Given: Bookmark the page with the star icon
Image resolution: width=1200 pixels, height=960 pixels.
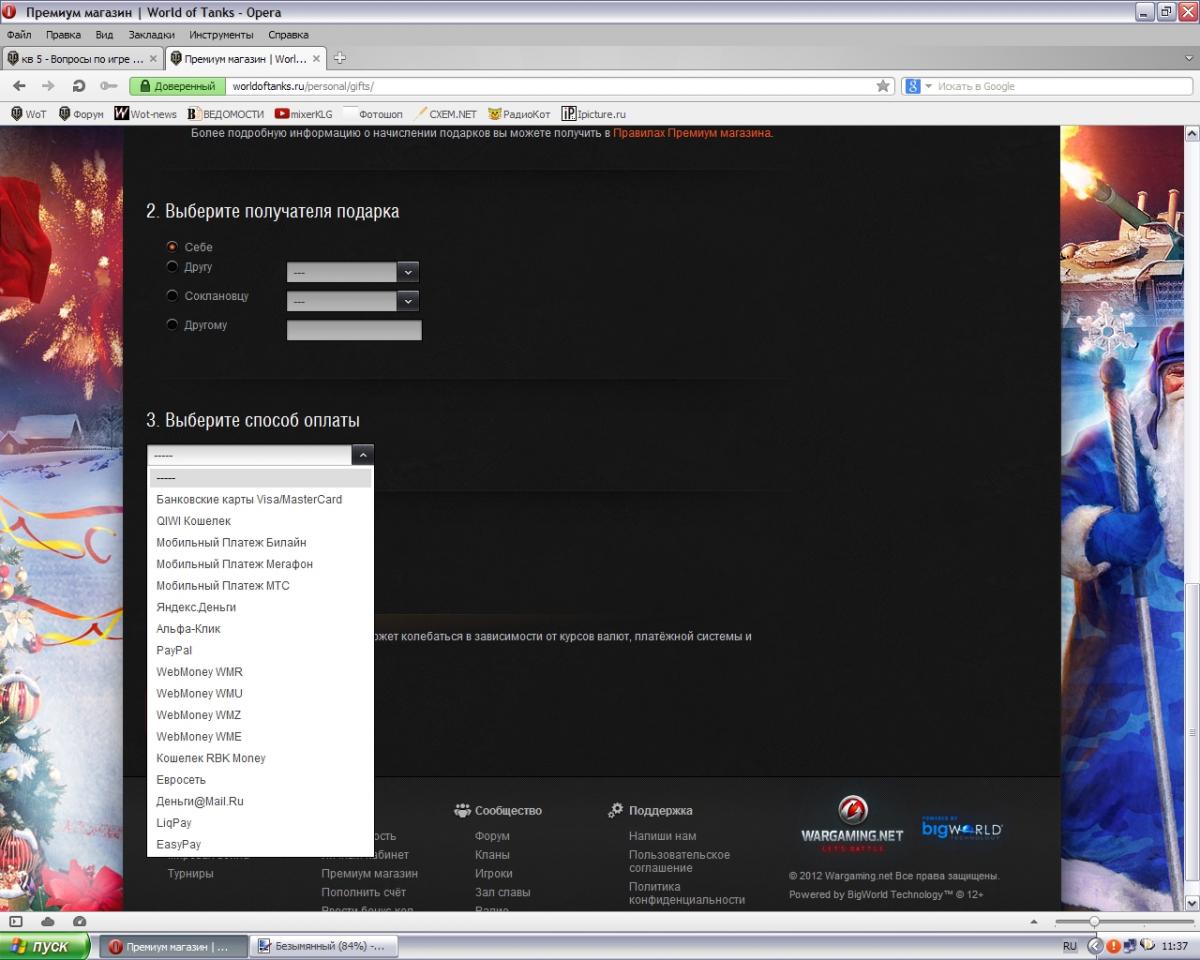Looking at the screenshot, I should [883, 86].
